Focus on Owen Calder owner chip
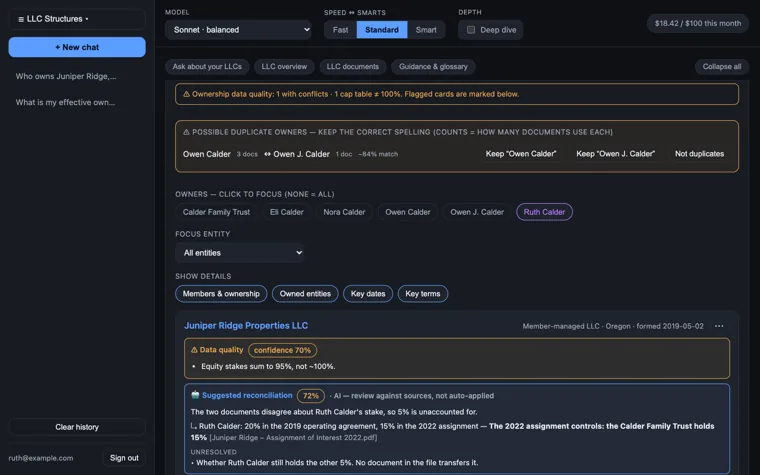This screenshot has width=760, height=475. [408, 212]
